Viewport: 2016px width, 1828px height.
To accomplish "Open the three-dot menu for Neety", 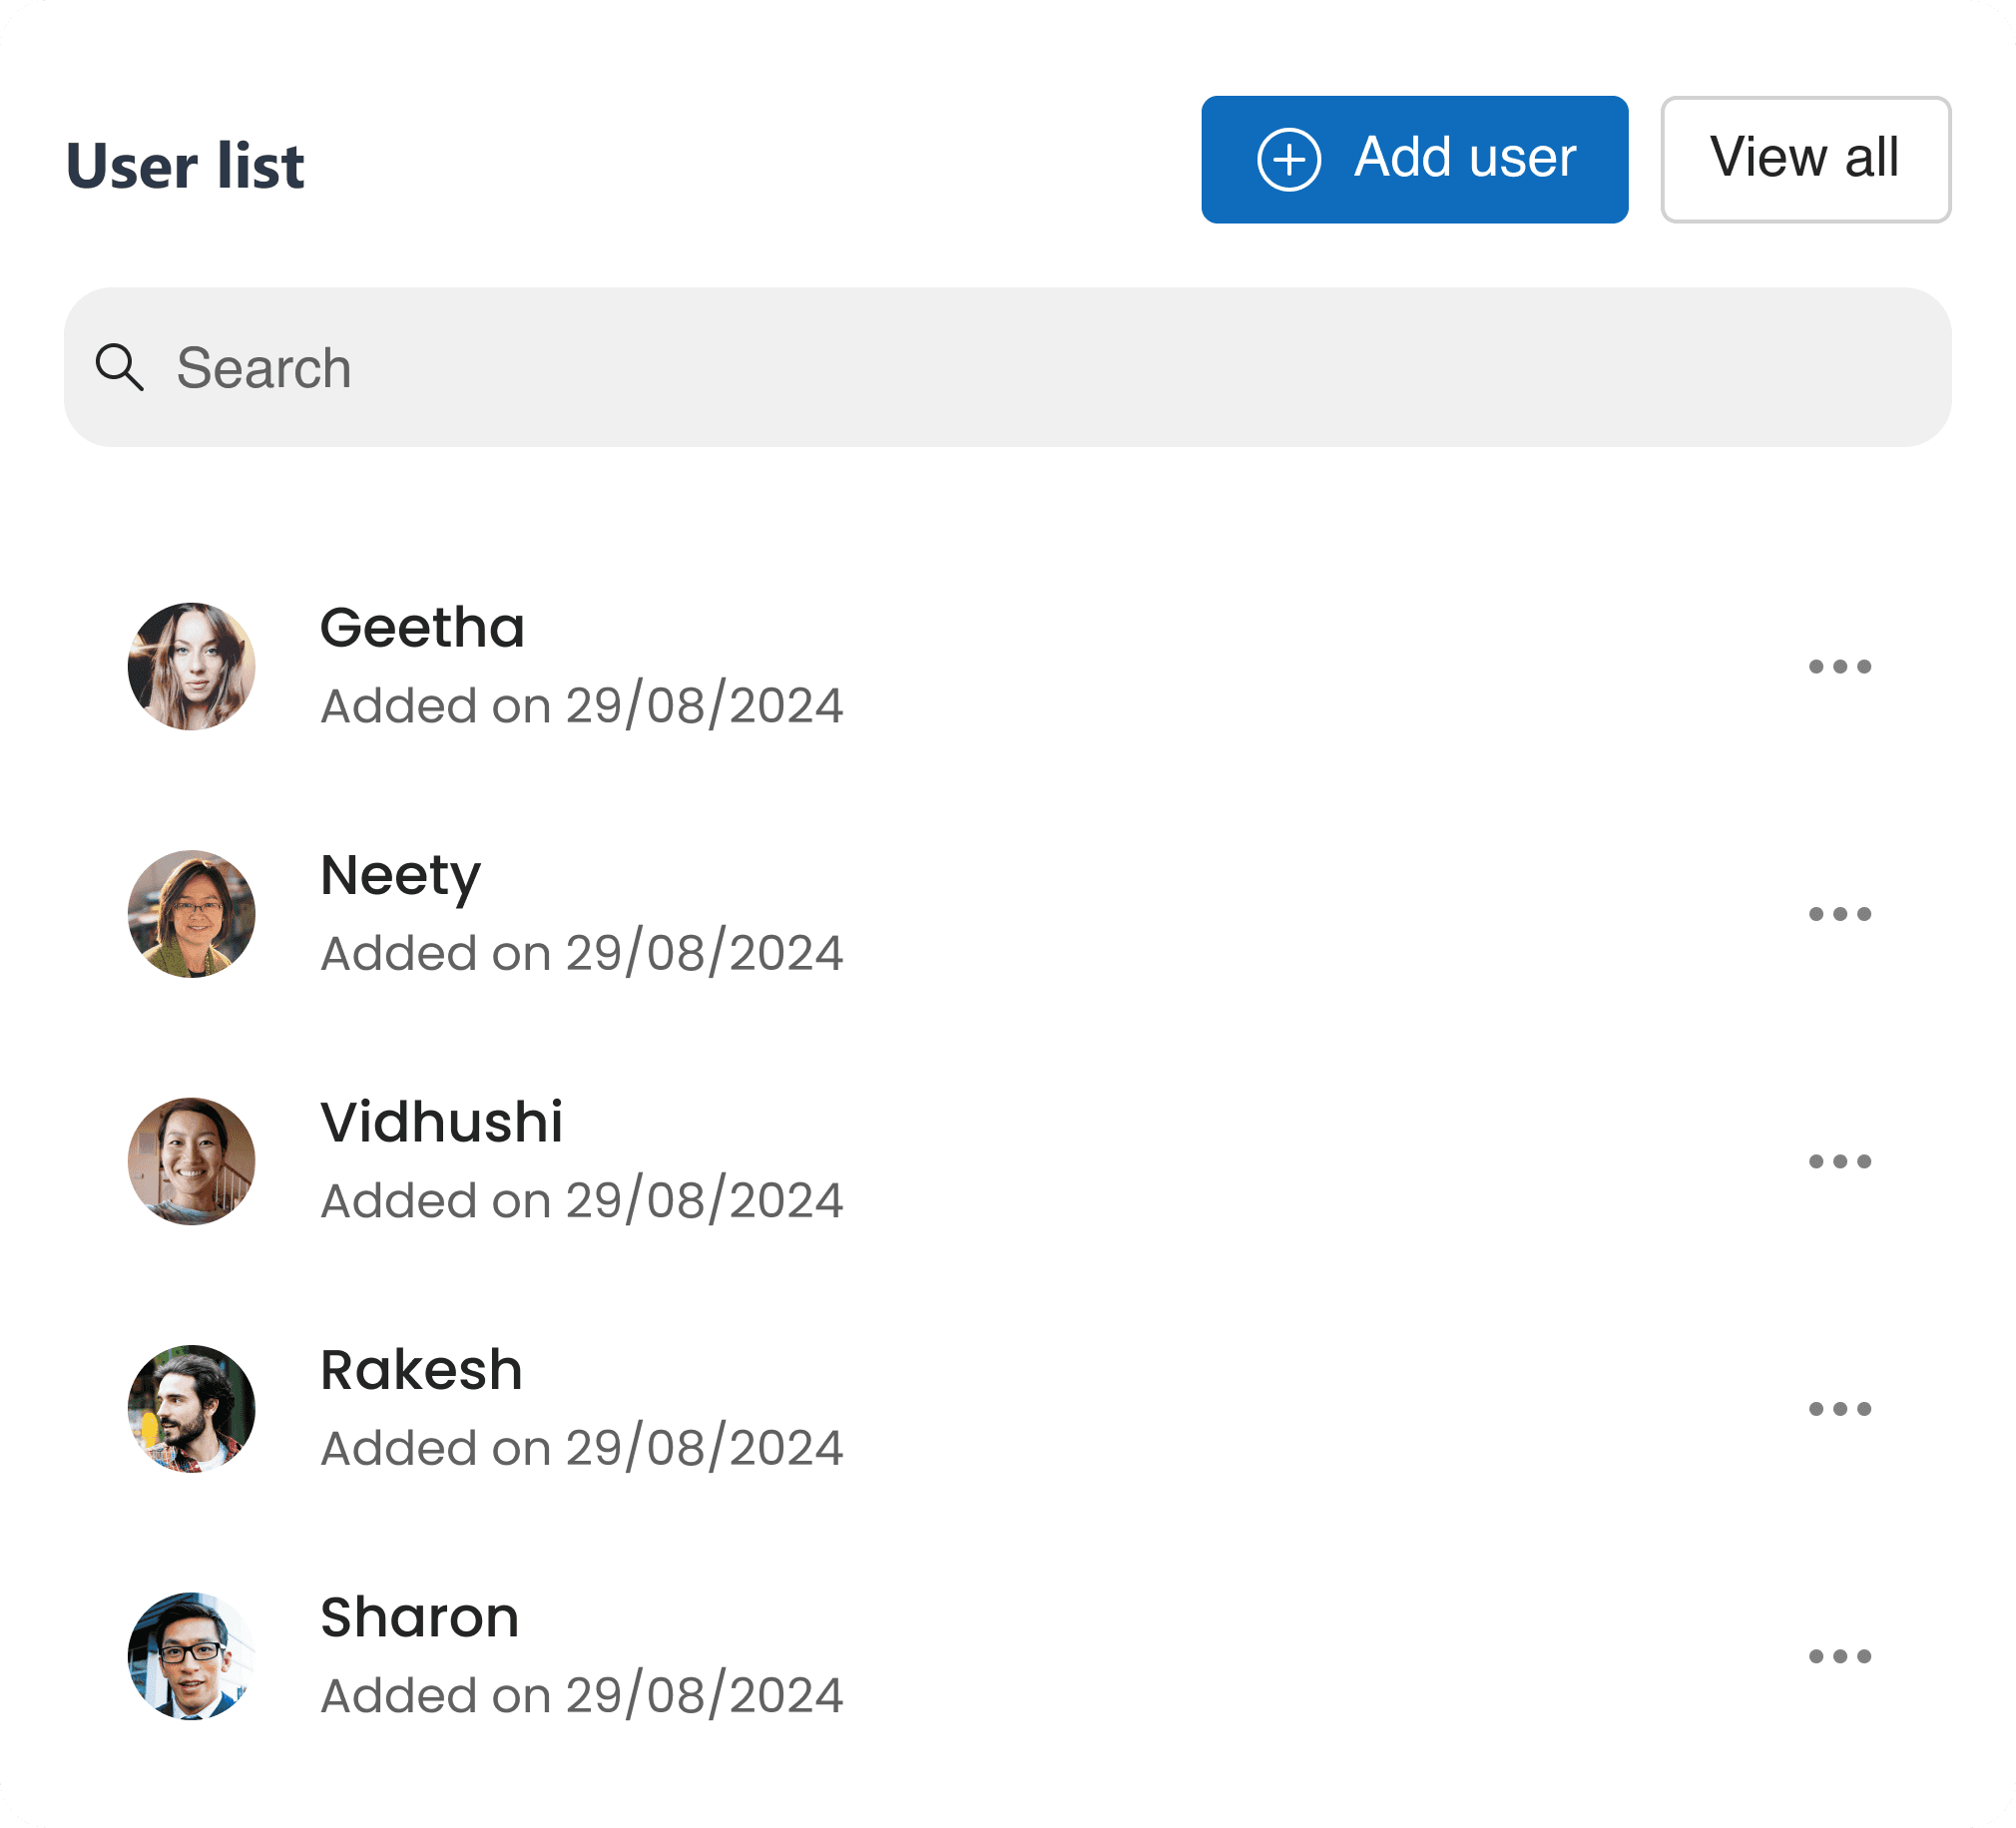I will [x=1839, y=913].
